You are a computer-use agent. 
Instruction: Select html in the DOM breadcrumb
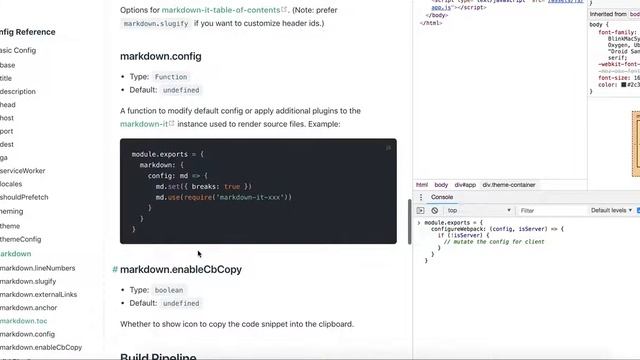pos(422,185)
